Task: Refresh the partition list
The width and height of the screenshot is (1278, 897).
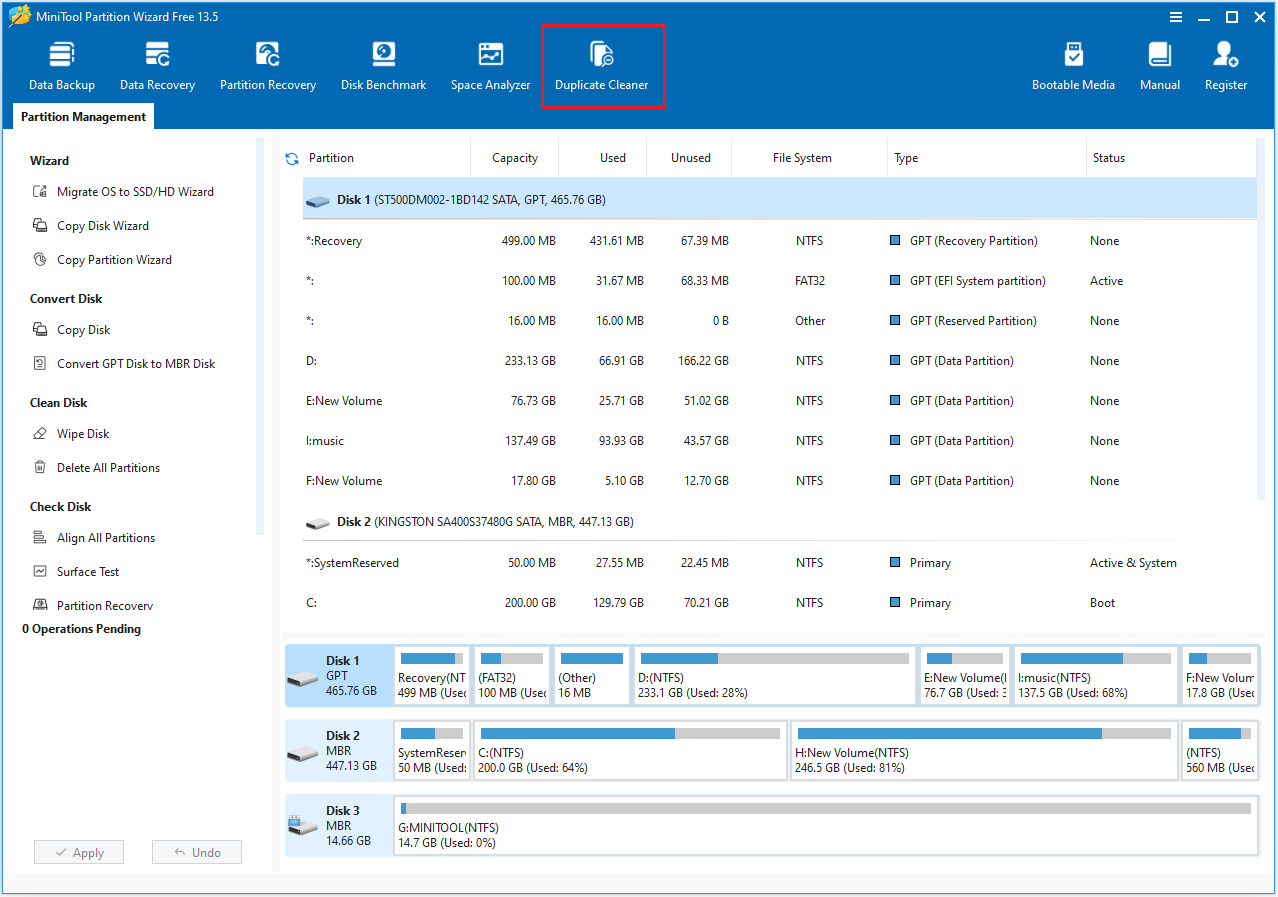Action: [x=292, y=157]
